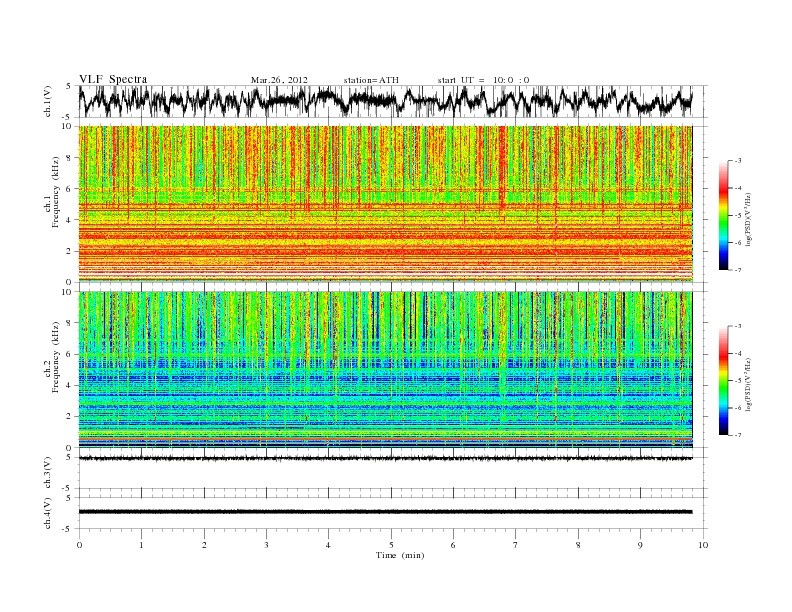Click the ch.3 voltage trace line
The image size is (792, 612).
pyautogui.click(x=385, y=458)
